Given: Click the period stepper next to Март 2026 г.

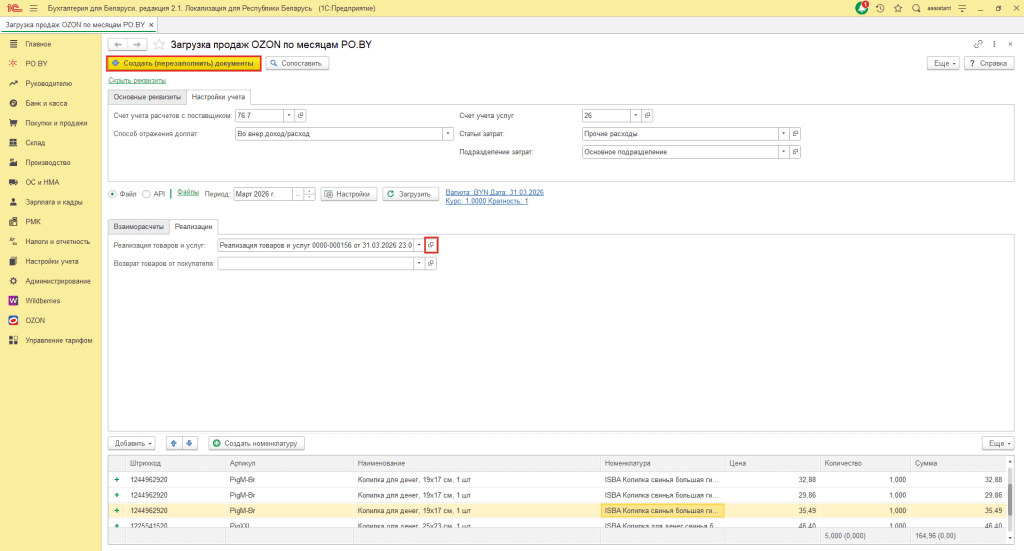Looking at the screenshot, I should point(310,195).
